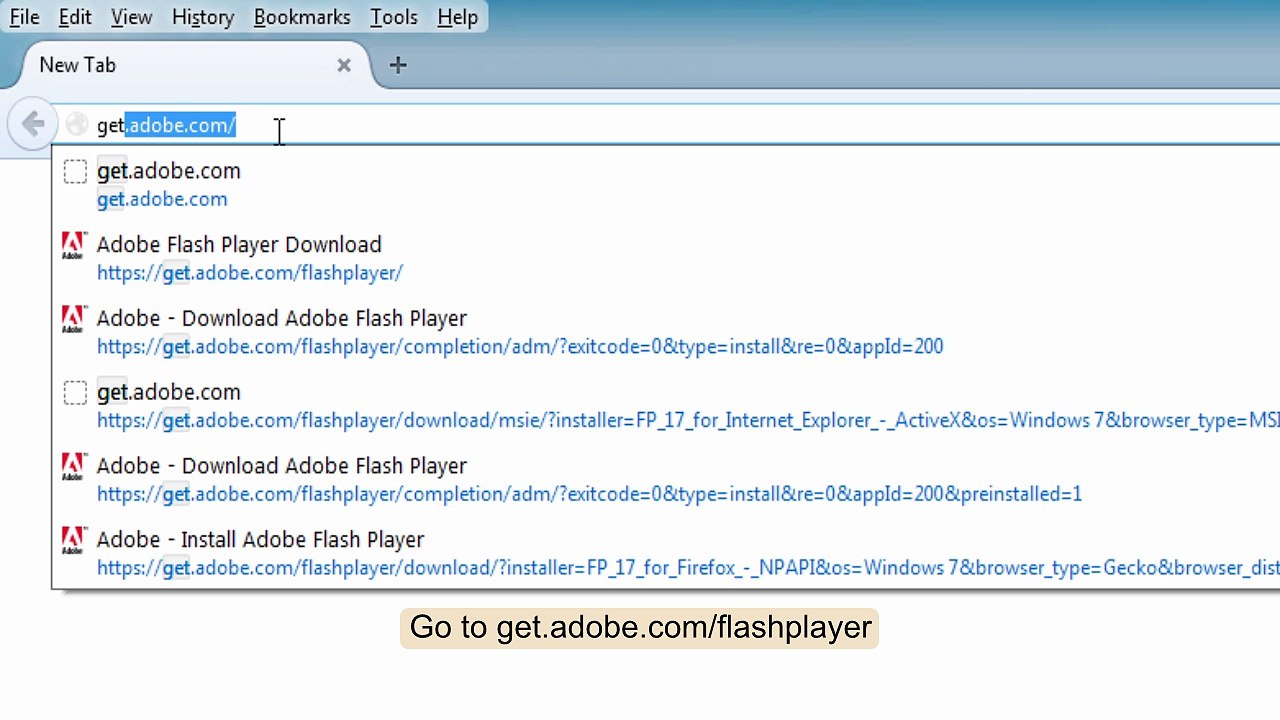This screenshot has height=720, width=1280.
Task: Open a new tab with plus button
Action: pyautogui.click(x=398, y=65)
